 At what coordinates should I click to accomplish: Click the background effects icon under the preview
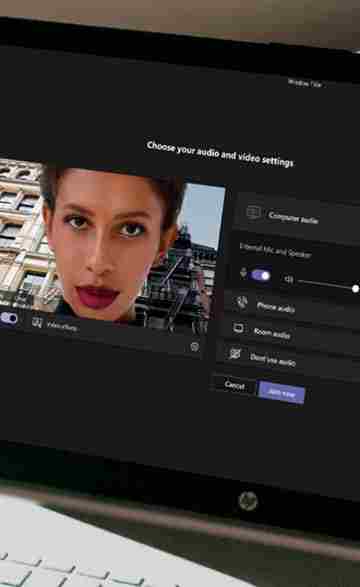pos(37,322)
